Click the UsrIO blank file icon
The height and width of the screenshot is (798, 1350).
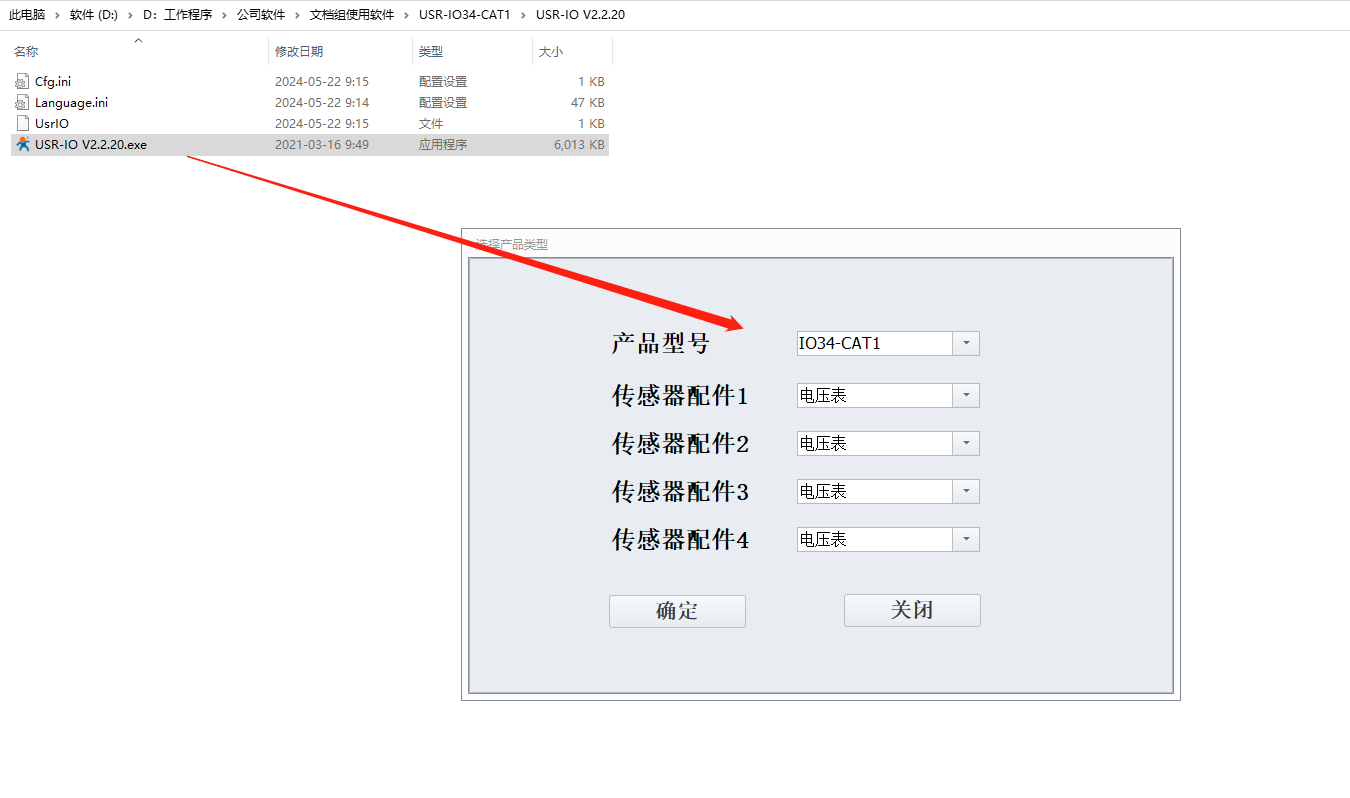pyautogui.click(x=23, y=123)
